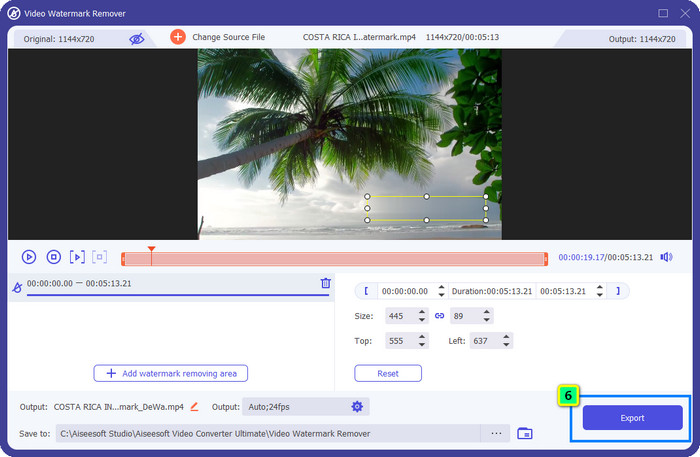Maximize the Video Watermark Remover window
This screenshot has width=700, height=457.
pyautogui.click(x=663, y=13)
